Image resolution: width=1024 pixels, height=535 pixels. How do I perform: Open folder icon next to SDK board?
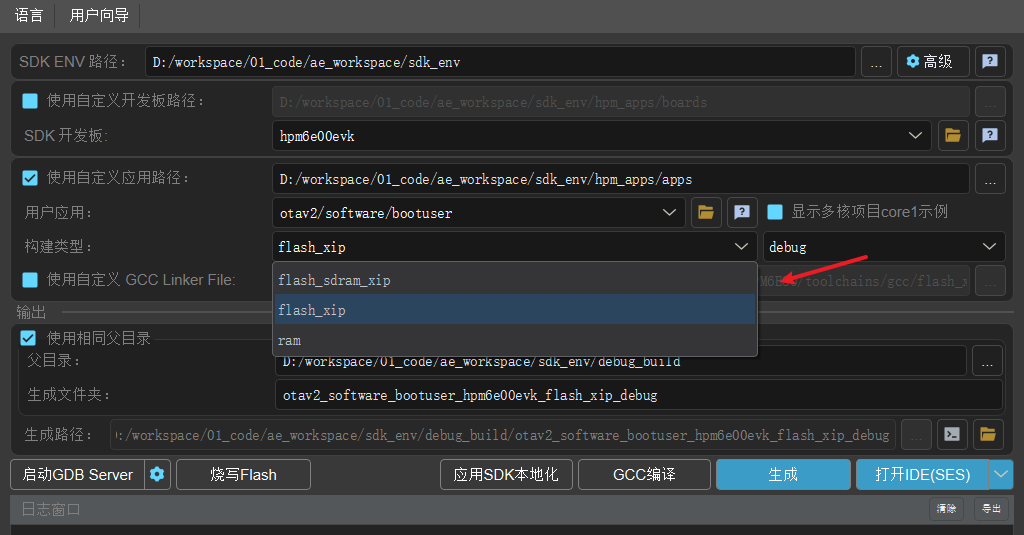pos(953,136)
